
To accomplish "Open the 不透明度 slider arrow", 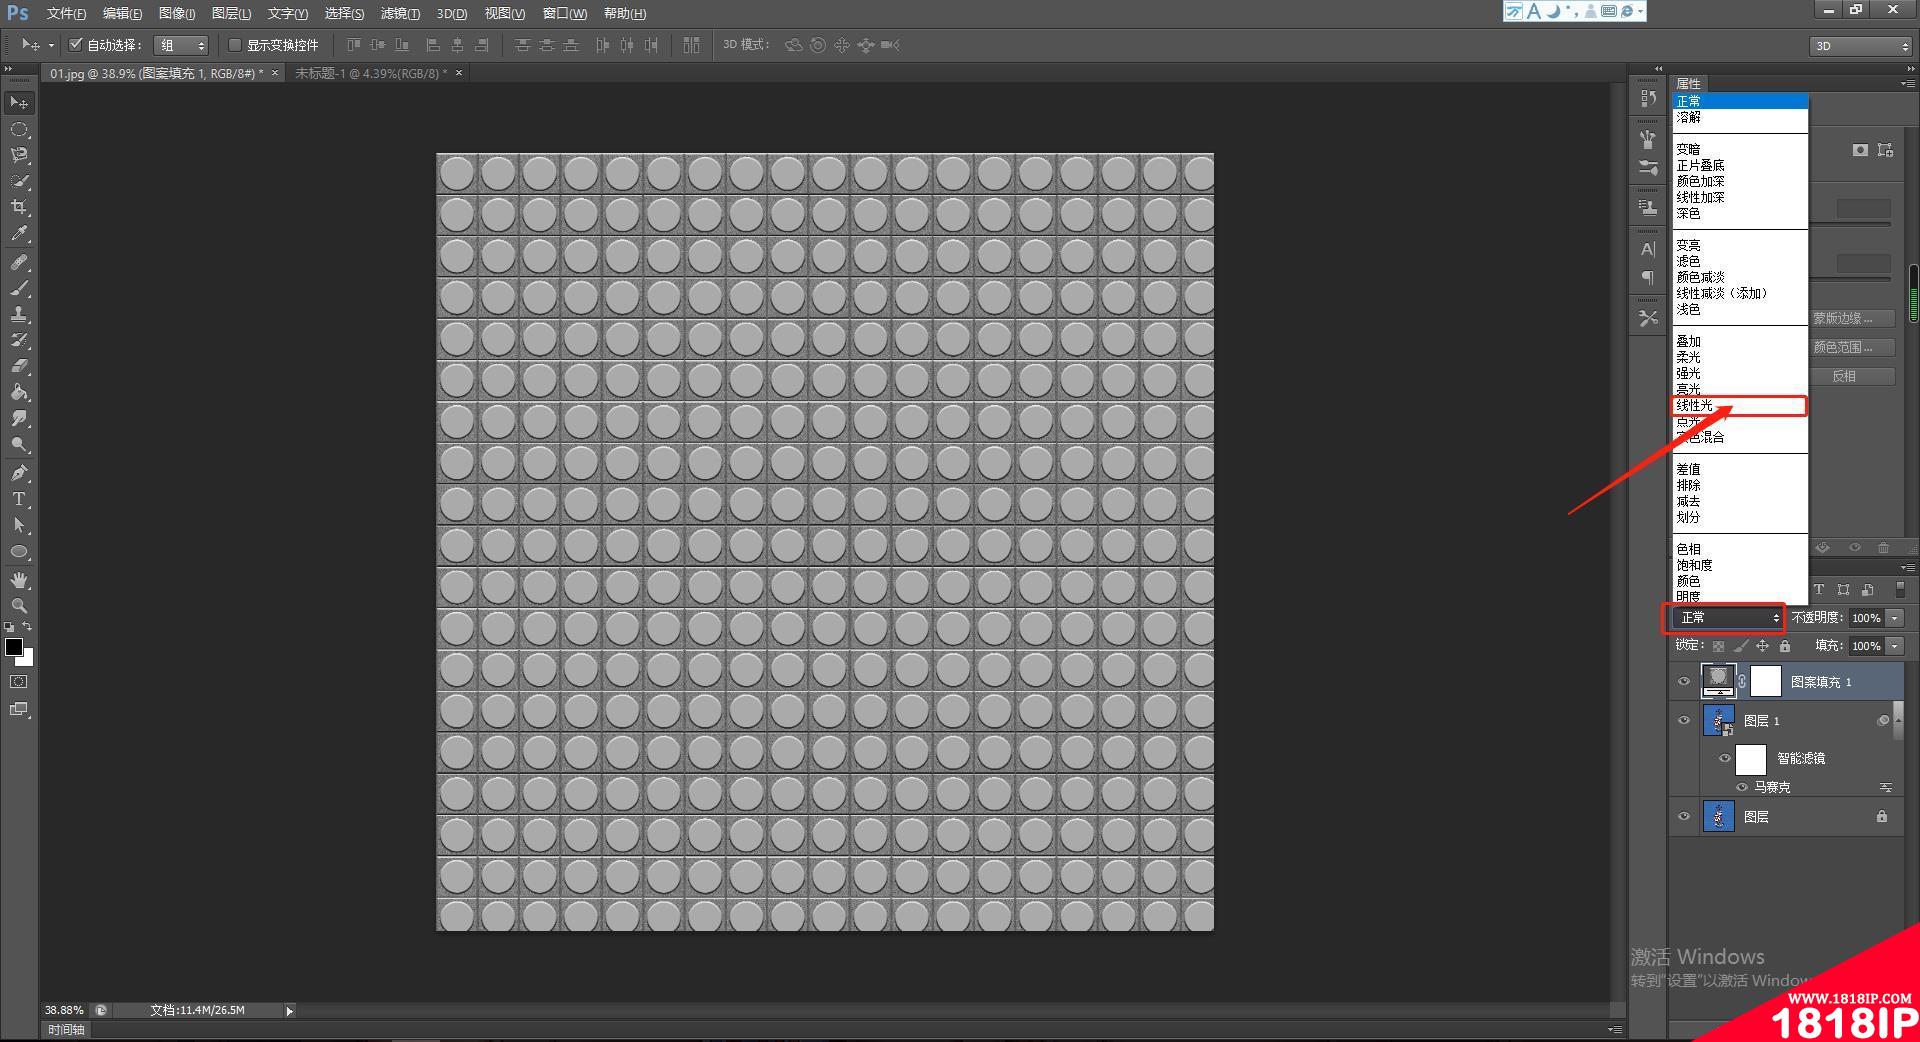I will (1895, 618).
